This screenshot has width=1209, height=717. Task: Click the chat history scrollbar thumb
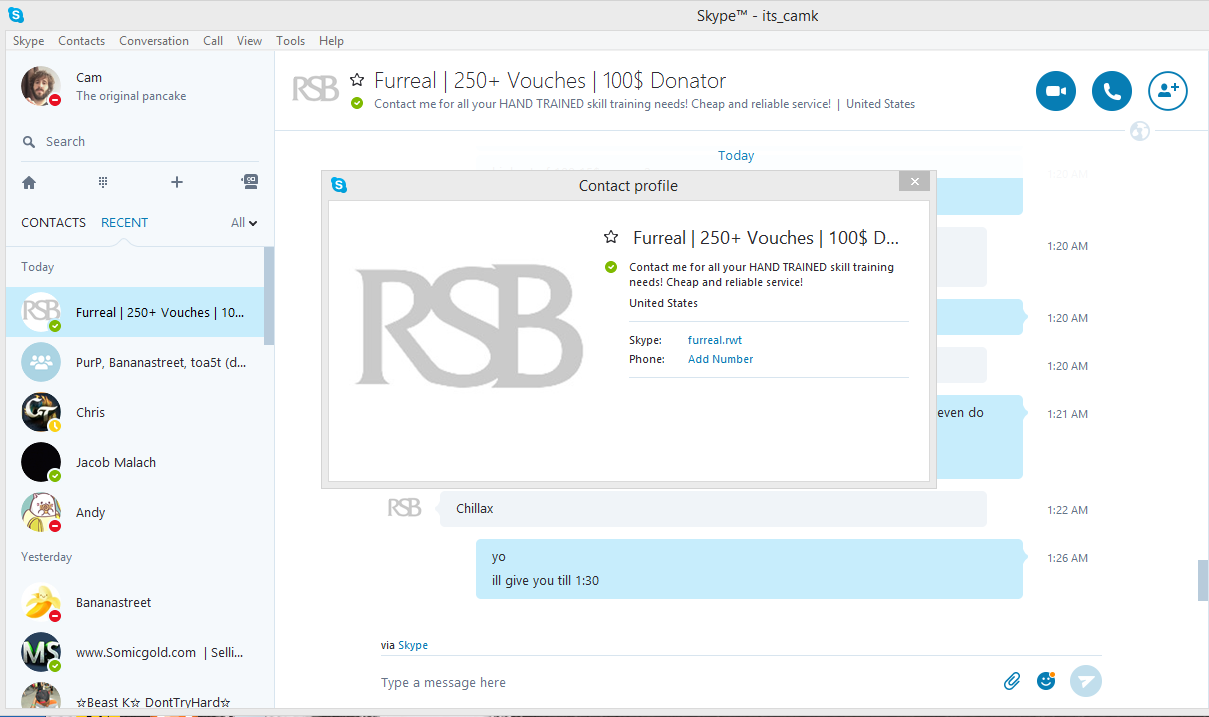(x=1203, y=580)
